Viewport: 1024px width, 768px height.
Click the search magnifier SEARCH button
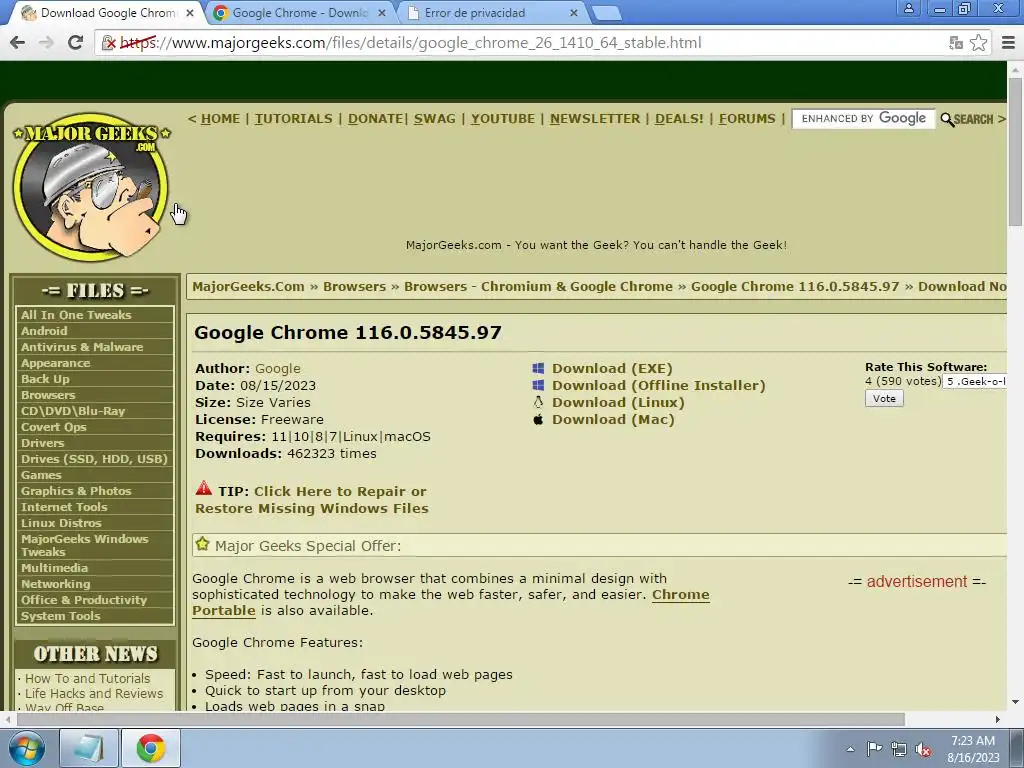tap(968, 119)
